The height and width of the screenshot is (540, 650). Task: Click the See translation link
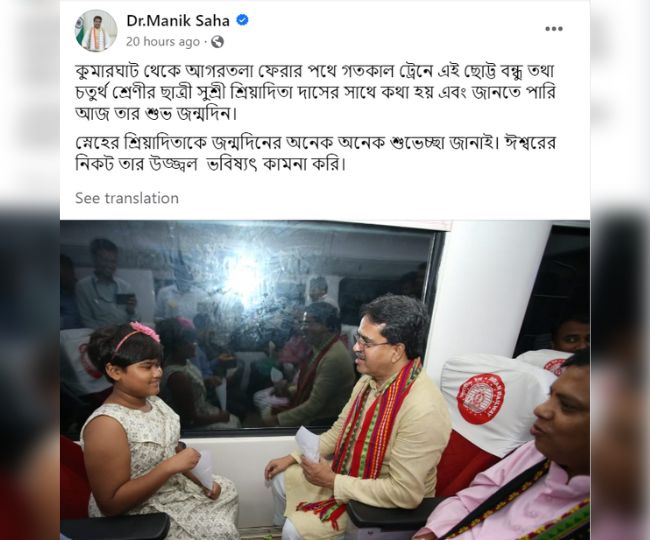point(127,198)
